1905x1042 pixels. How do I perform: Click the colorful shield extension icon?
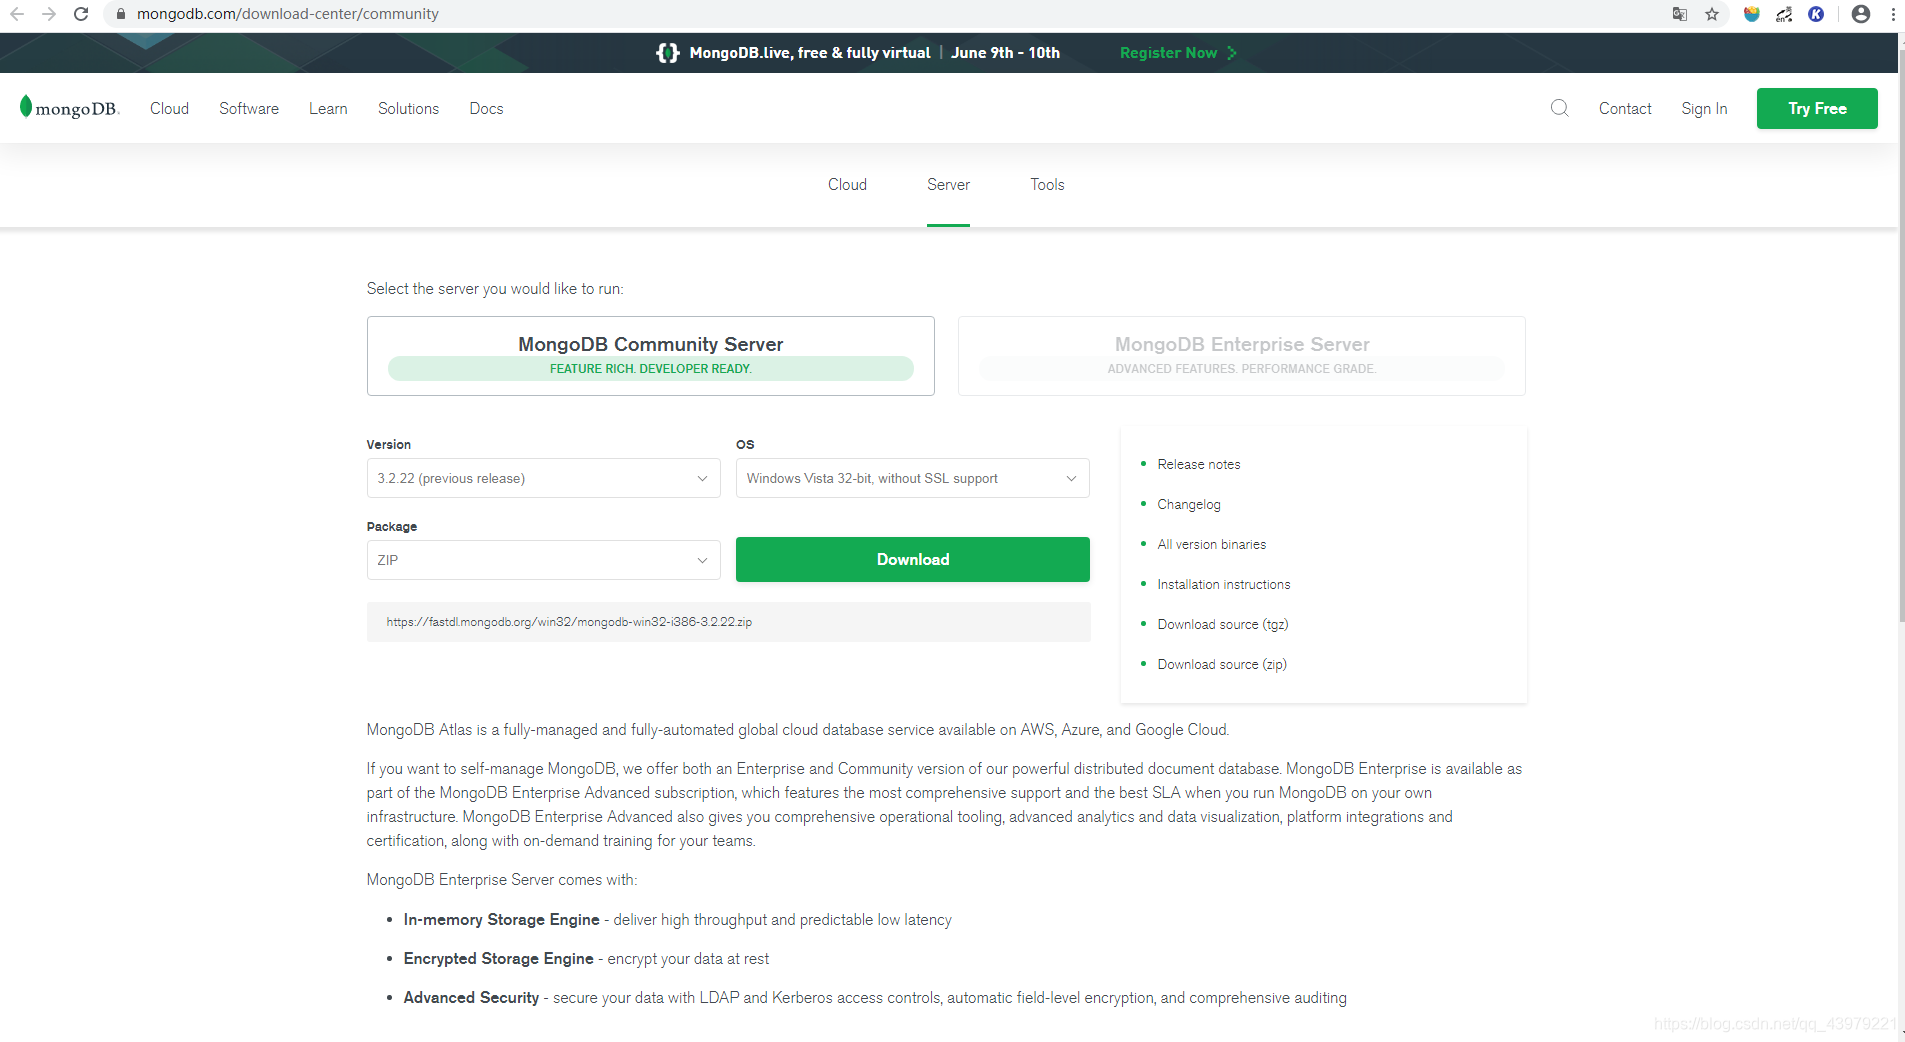pyautogui.click(x=1752, y=14)
